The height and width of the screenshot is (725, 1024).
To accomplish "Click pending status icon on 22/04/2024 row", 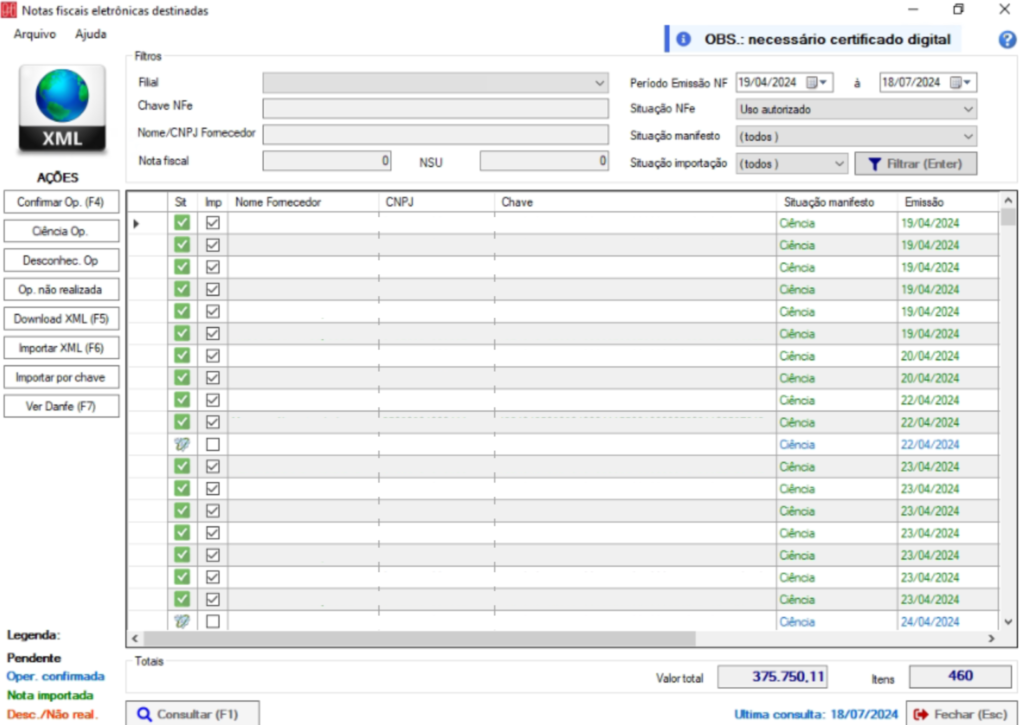I will coord(182,444).
